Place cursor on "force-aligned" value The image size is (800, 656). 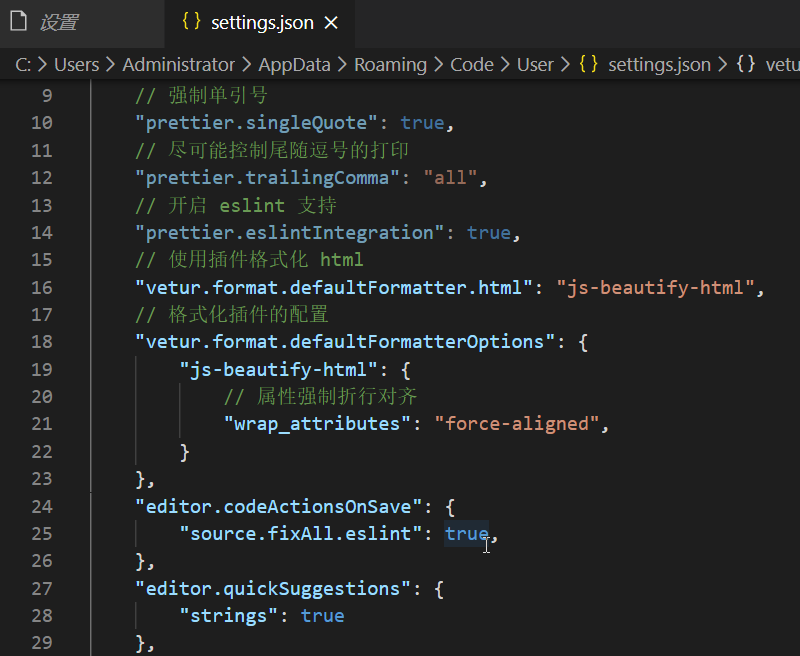click(x=516, y=424)
